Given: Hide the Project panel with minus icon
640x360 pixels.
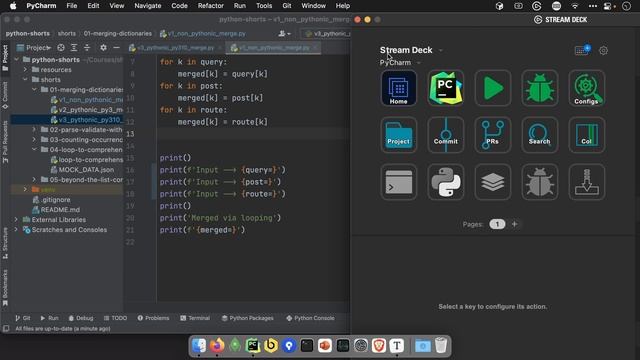Looking at the screenshot, I should click(116, 48).
